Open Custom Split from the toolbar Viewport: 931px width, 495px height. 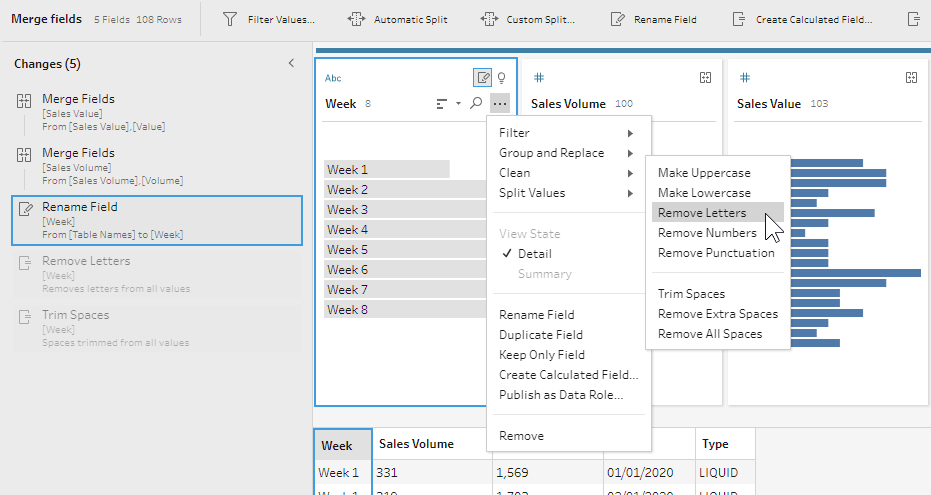528,20
